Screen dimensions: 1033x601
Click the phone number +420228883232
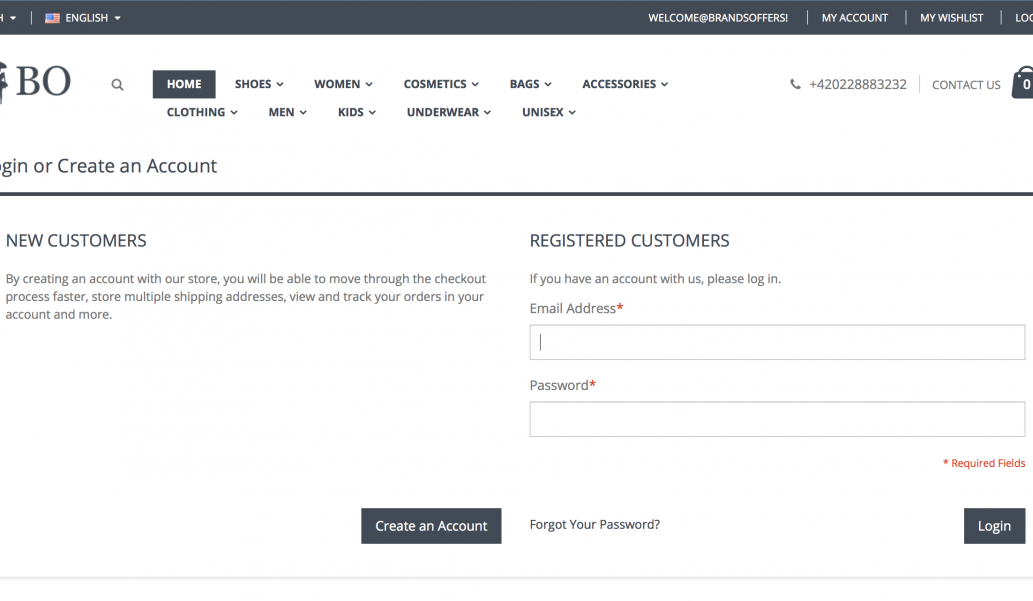click(x=857, y=84)
